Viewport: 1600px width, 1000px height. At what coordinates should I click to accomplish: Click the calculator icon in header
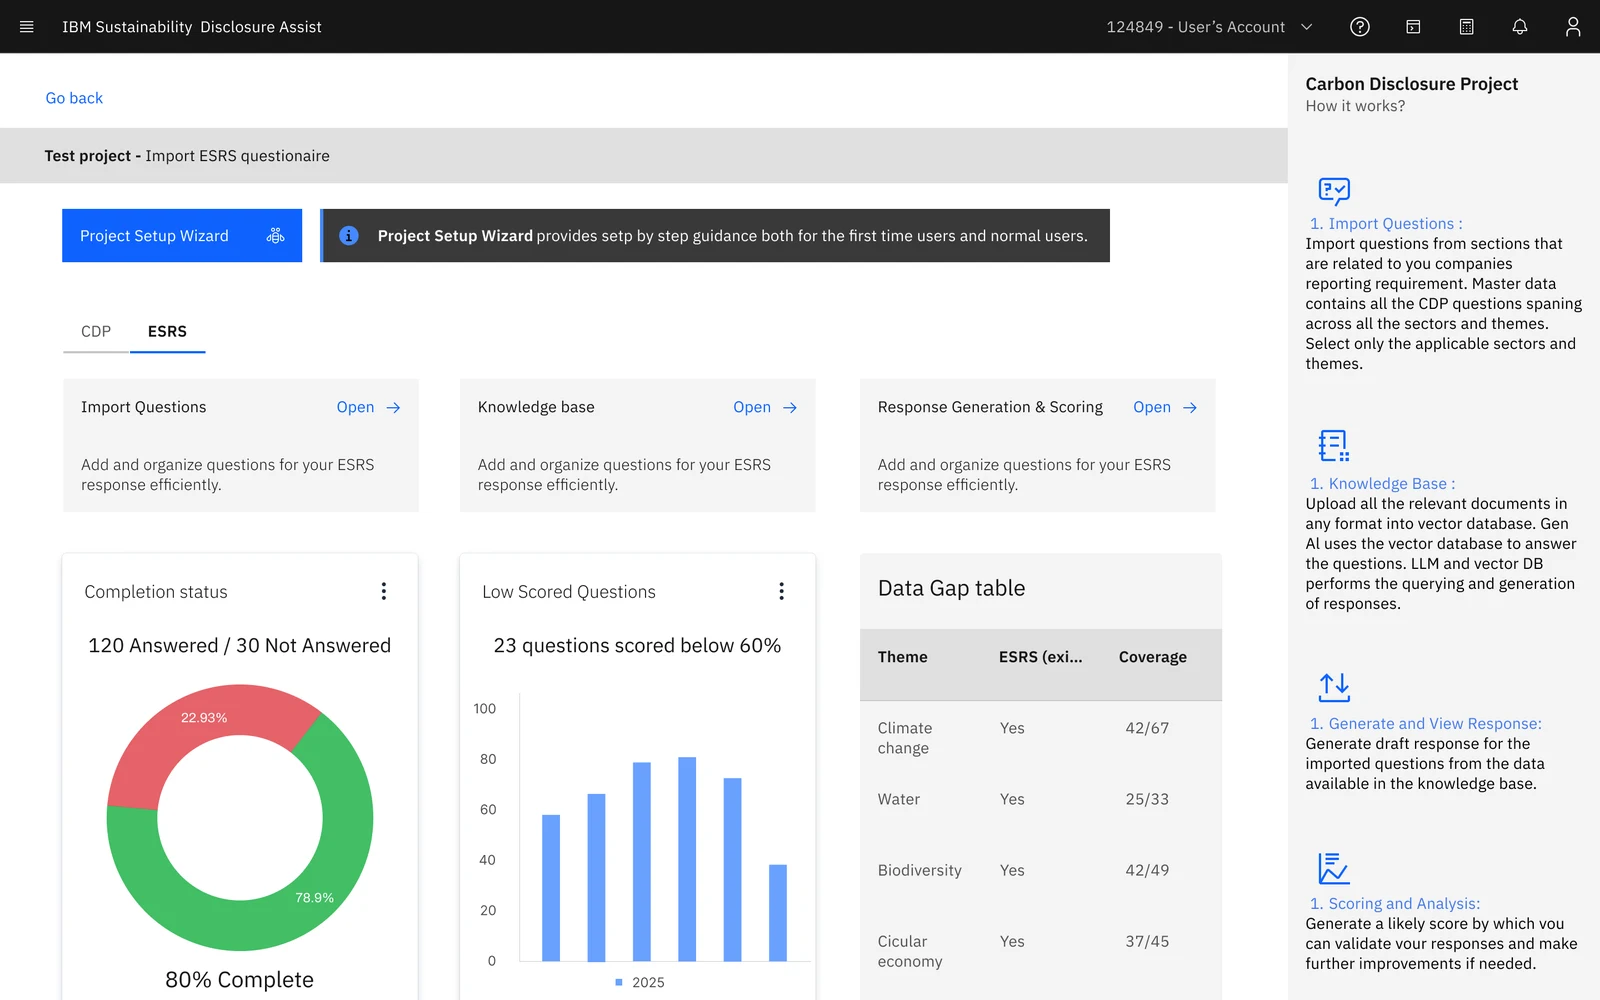(1466, 27)
